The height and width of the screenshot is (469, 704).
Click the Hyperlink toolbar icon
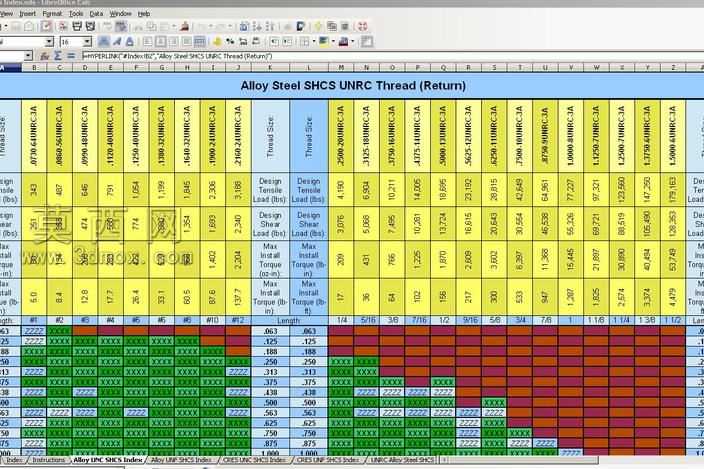click(x=244, y=26)
